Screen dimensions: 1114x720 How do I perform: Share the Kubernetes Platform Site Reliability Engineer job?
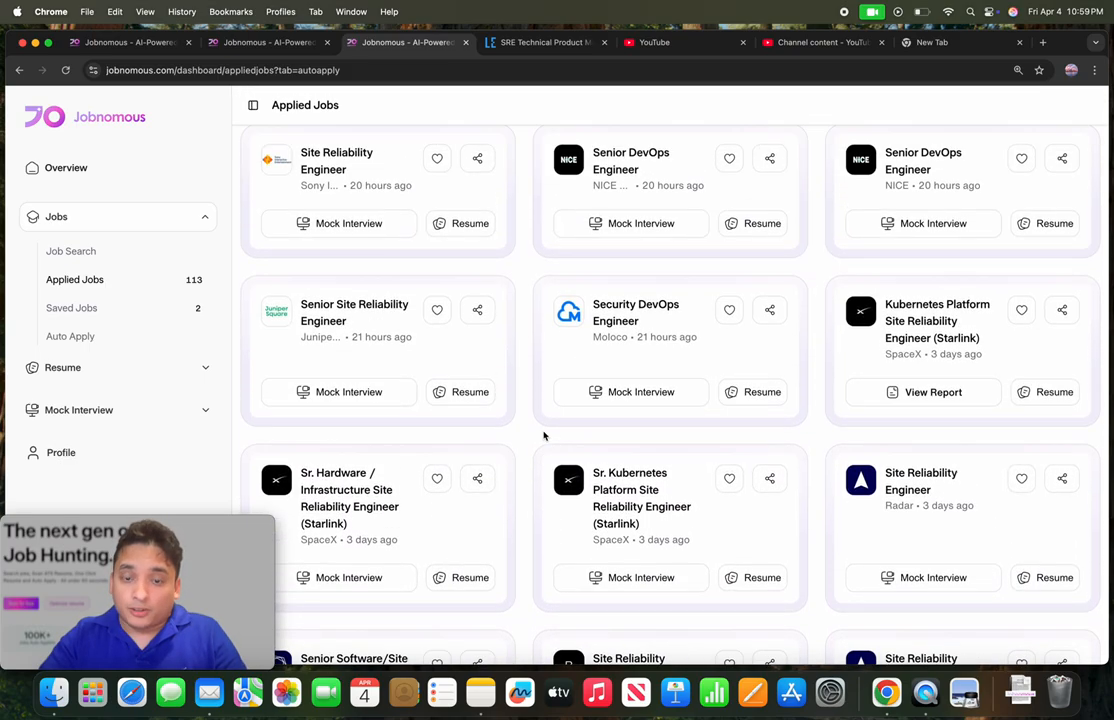(x=1062, y=310)
